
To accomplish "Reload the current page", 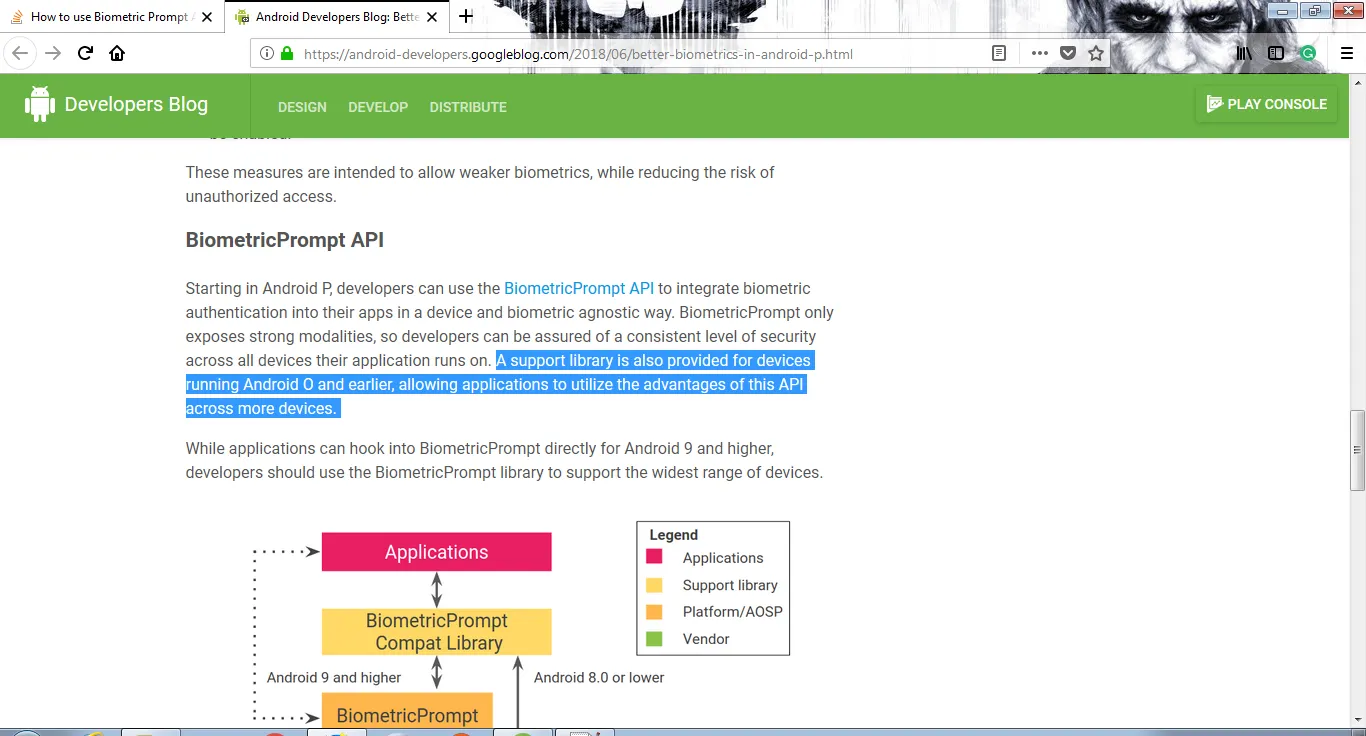I will [86, 54].
